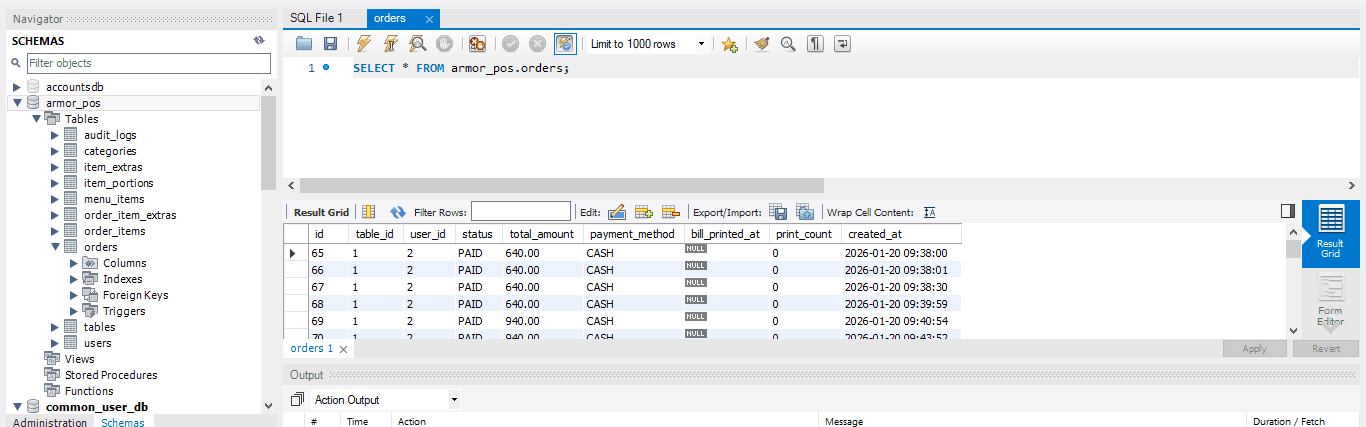This screenshot has height=427, width=1366.
Task: Select the Views node
Action: pyautogui.click(x=79, y=359)
